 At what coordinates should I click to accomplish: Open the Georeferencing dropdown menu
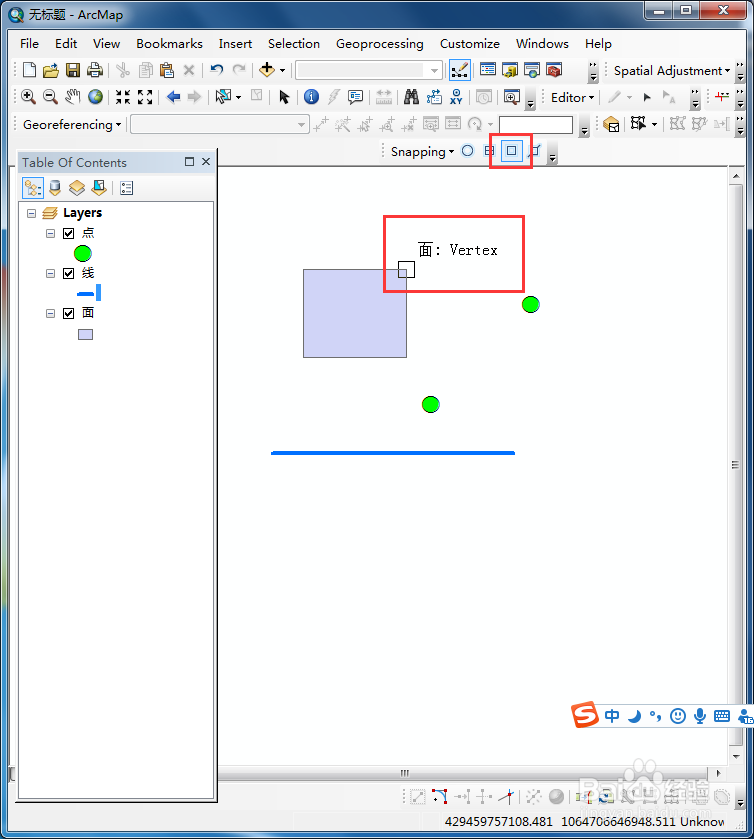pyautogui.click(x=72, y=125)
